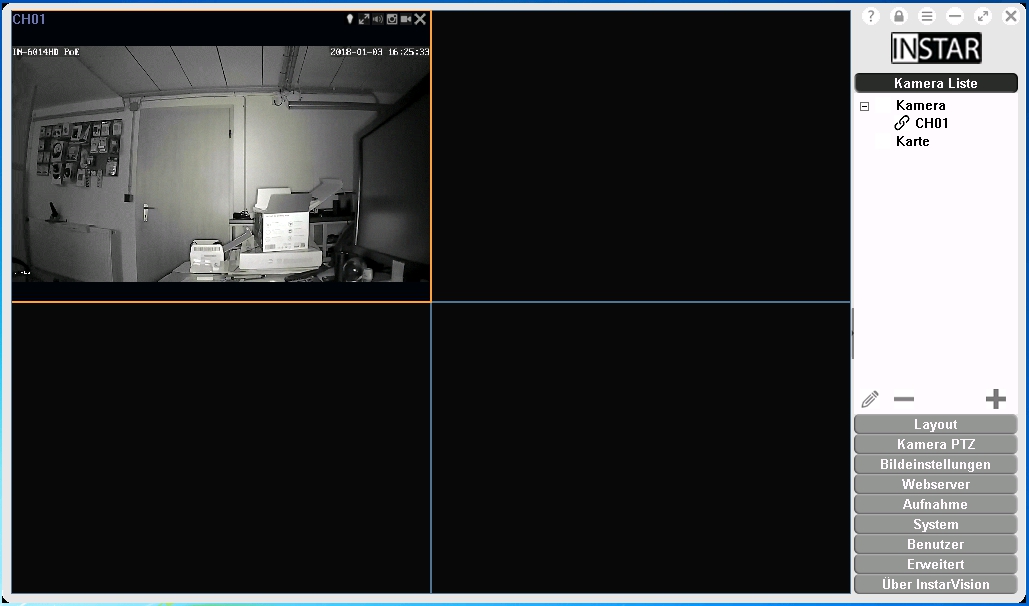Start video recording on CH01

(406, 19)
